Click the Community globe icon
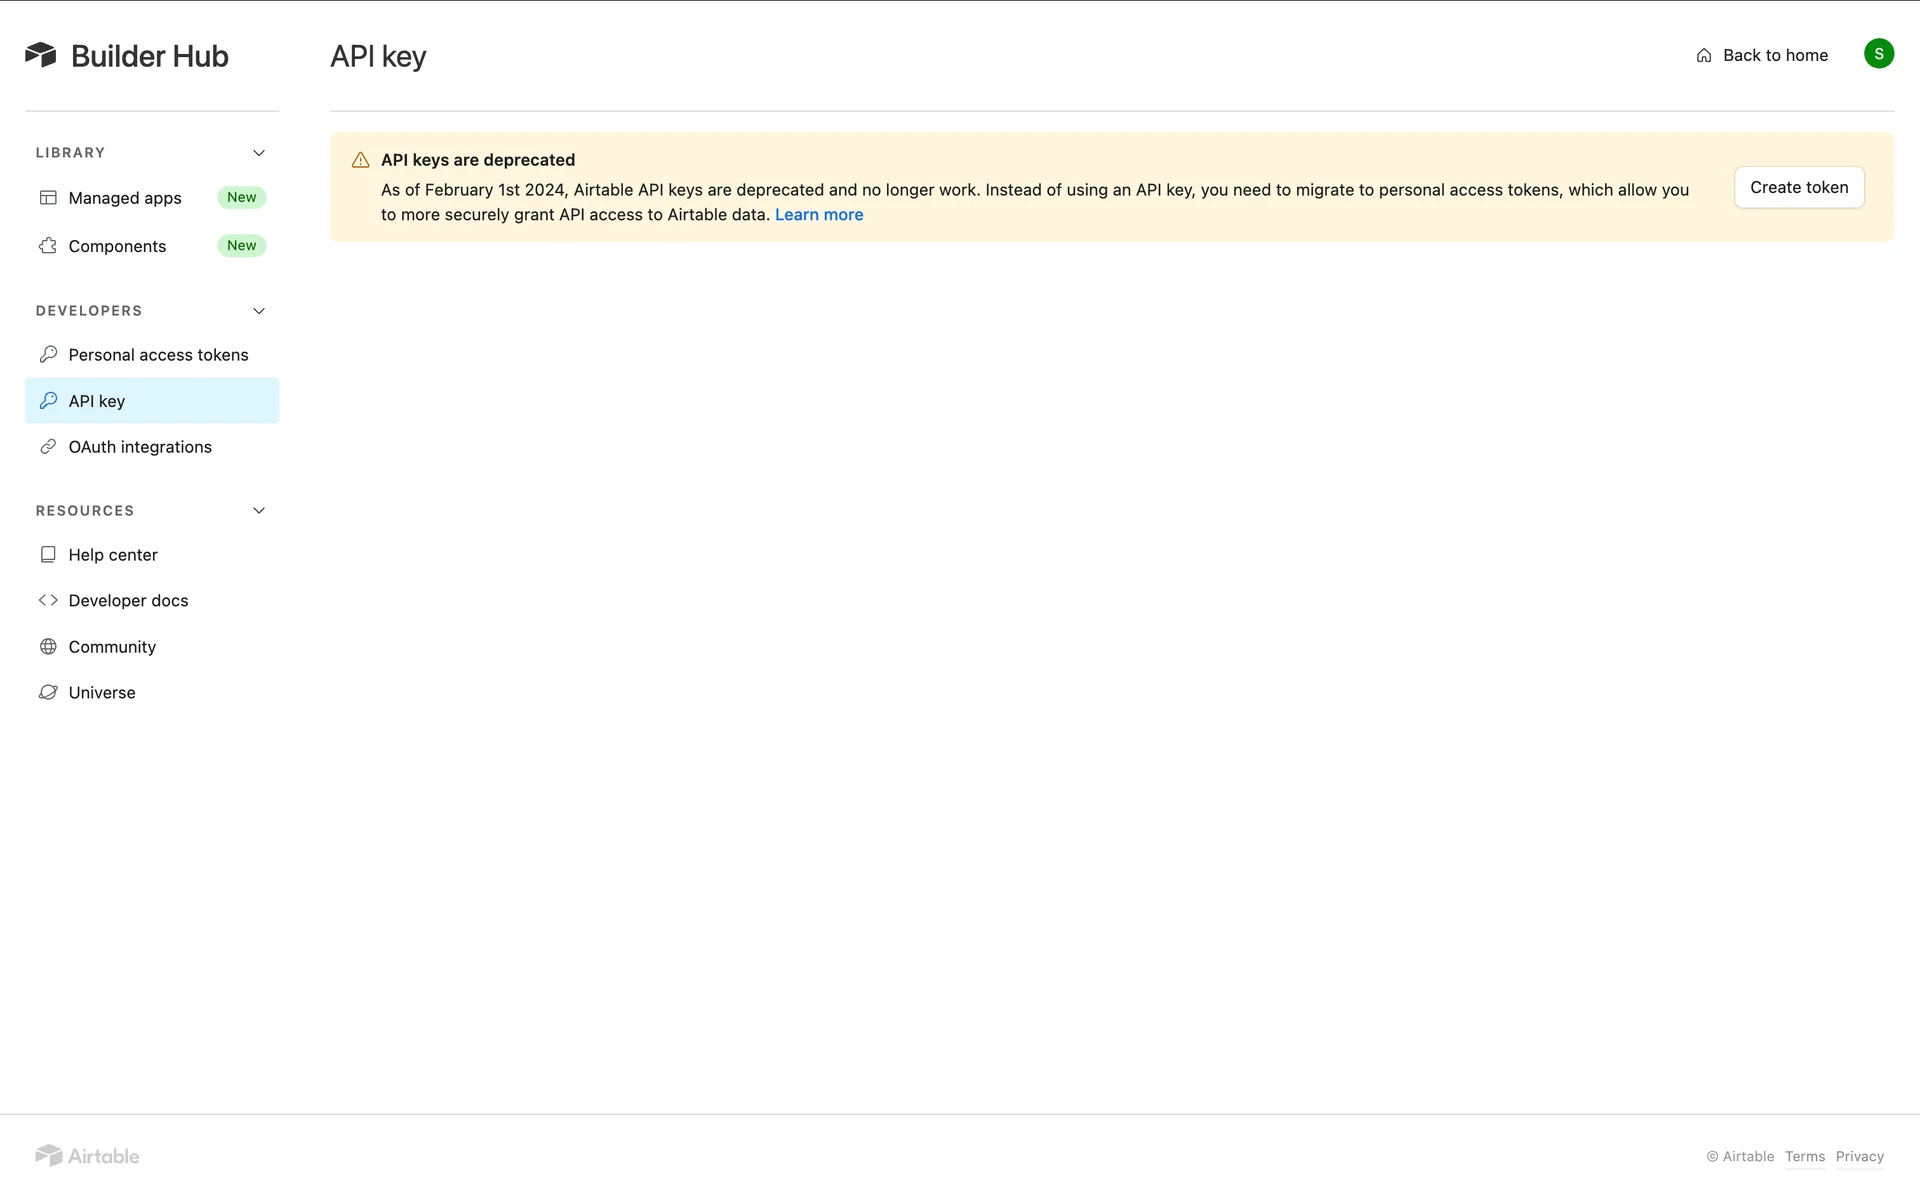This screenshot has width=1920, height=1200. [x=48, y=647]
